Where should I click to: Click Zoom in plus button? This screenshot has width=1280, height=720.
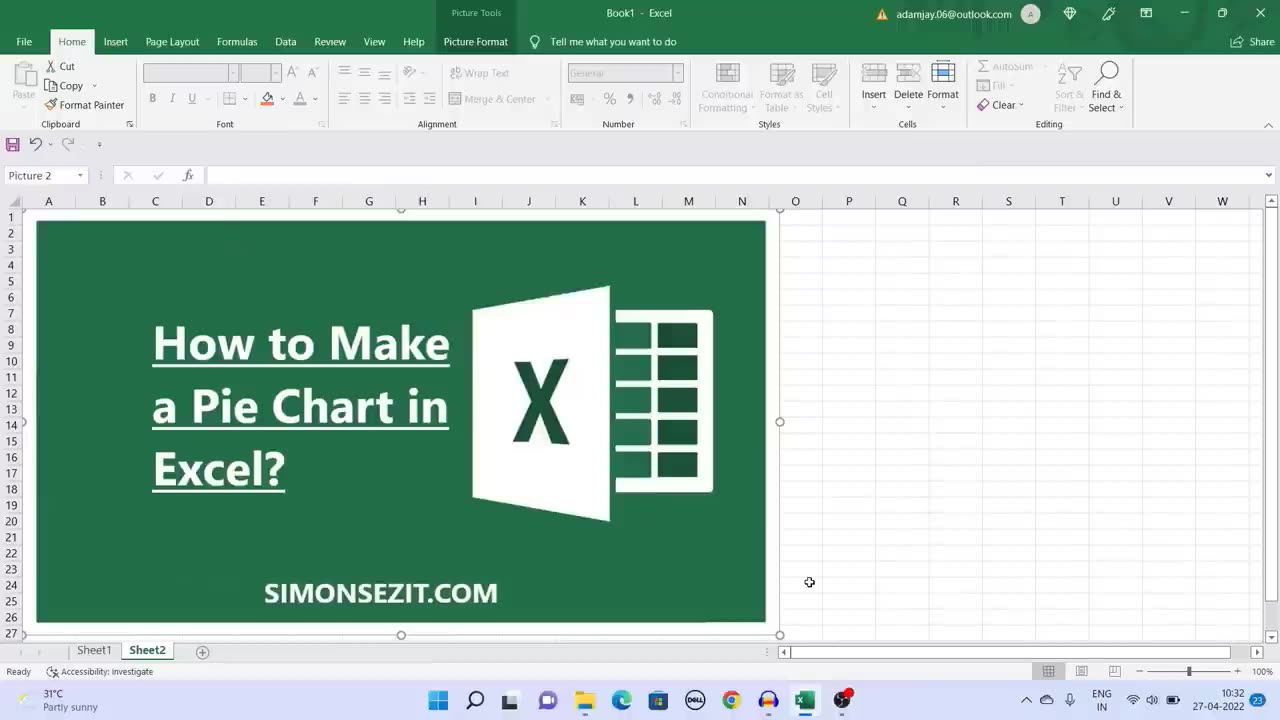pyautogui.click(x=1237, y=671)
